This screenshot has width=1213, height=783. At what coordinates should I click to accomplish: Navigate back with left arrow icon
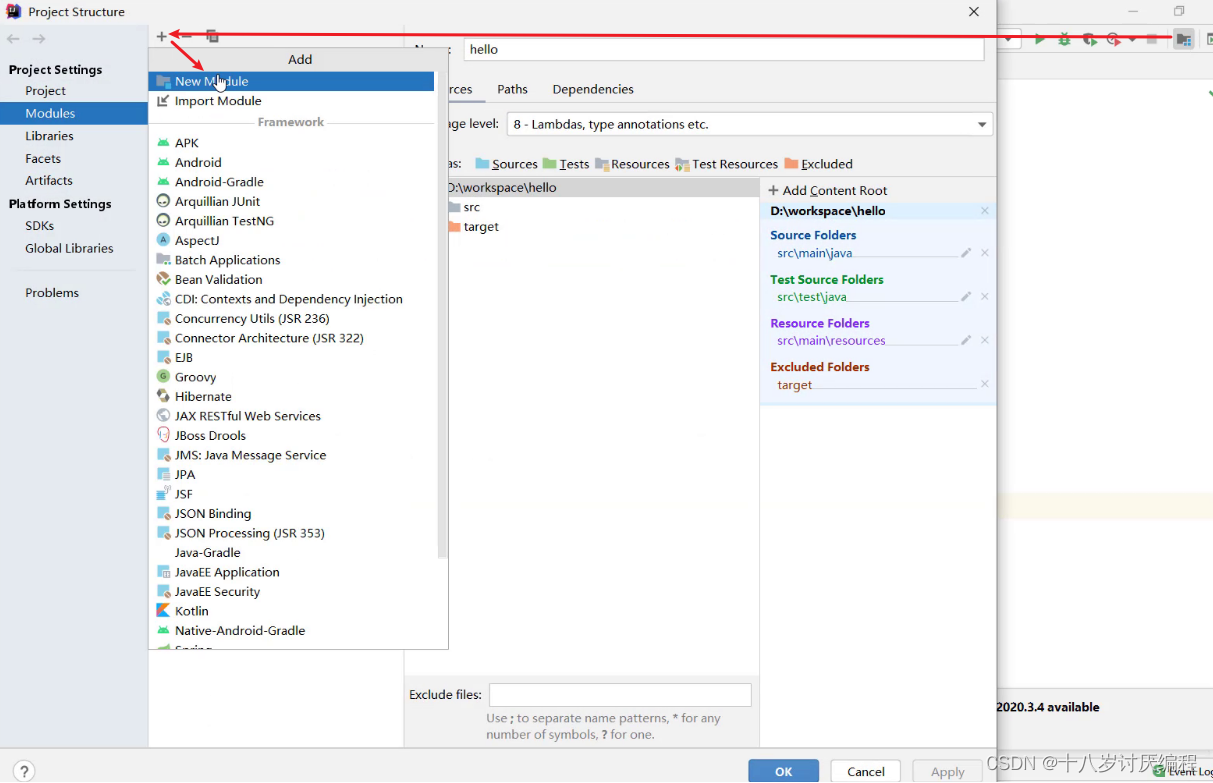click(13, 39)
